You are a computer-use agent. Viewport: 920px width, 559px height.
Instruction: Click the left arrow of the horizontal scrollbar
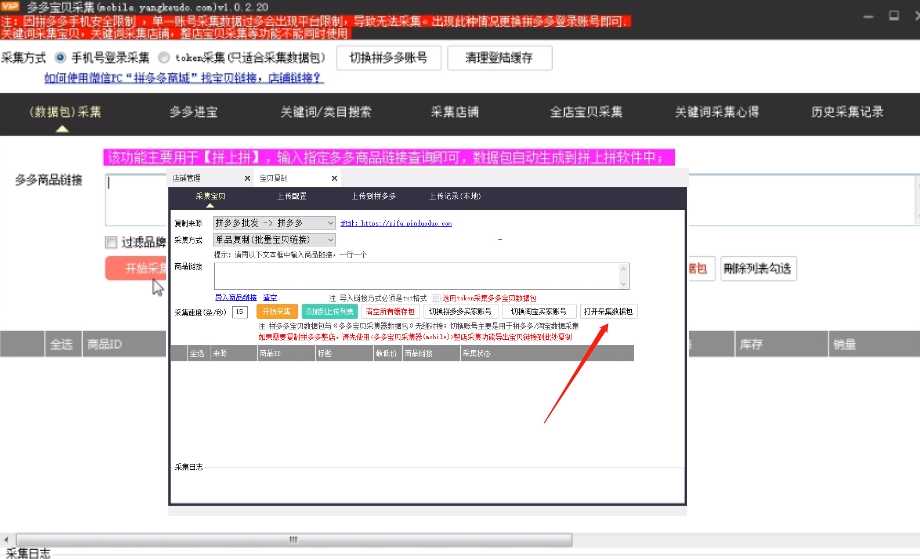point(6,540)
